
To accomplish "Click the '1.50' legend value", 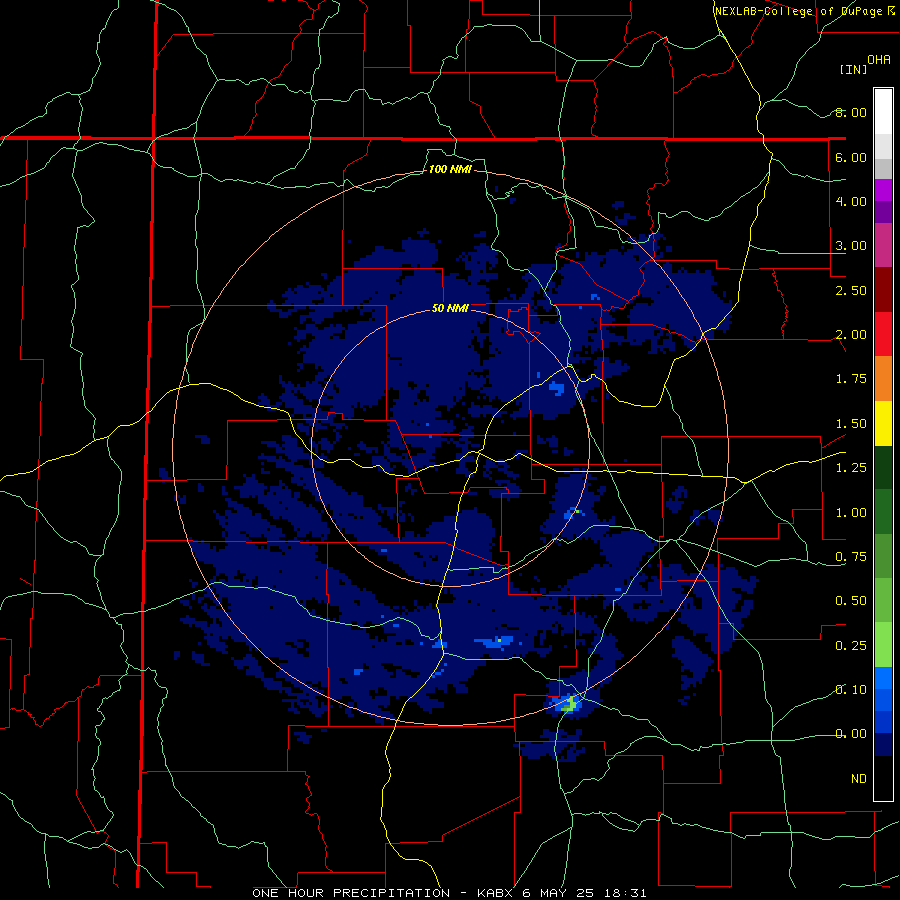I will coord(851,424).
